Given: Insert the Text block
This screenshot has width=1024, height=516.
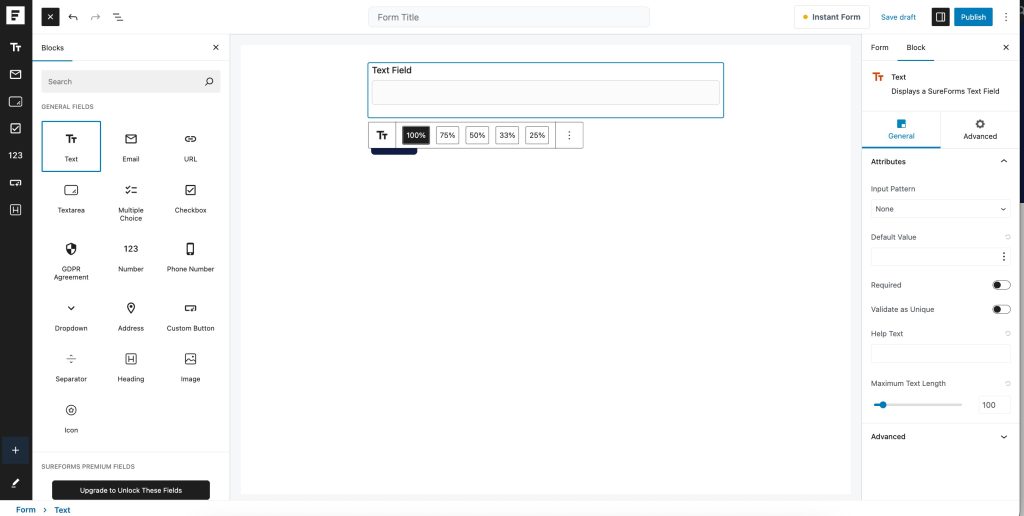Looking at the screenshot, I should pyautogui.click(x=71, y=146).
